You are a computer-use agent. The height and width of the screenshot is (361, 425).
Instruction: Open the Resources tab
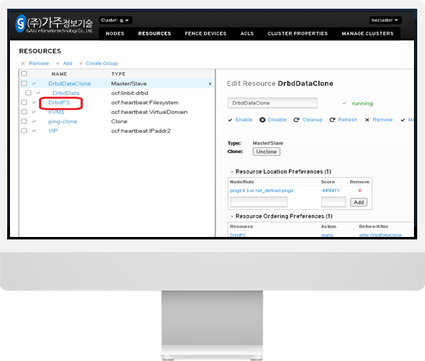[x=154, y=34]
